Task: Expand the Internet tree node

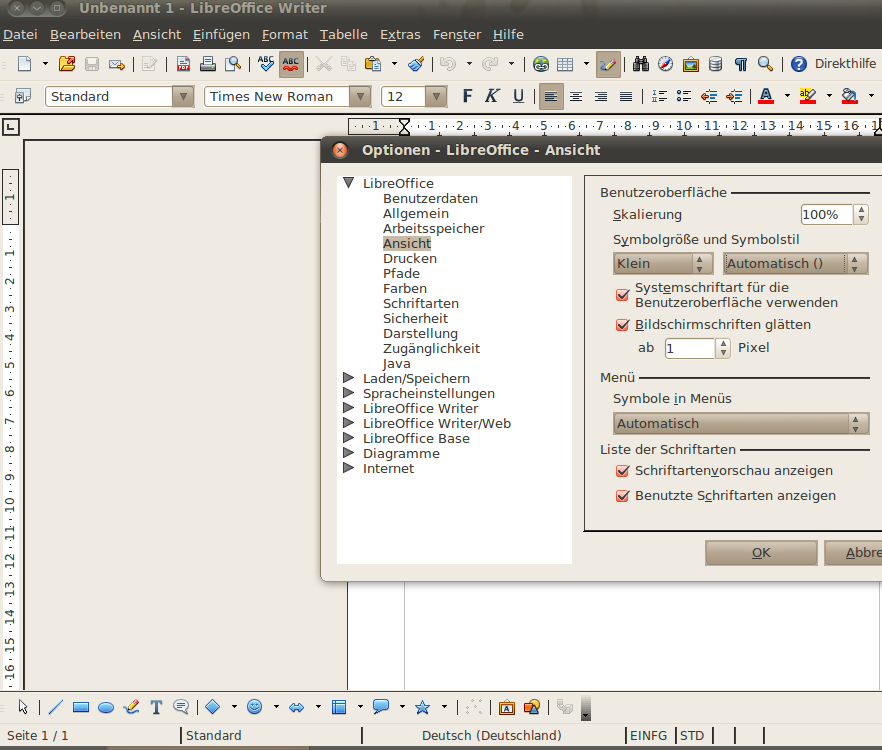Action: [349, 468]
